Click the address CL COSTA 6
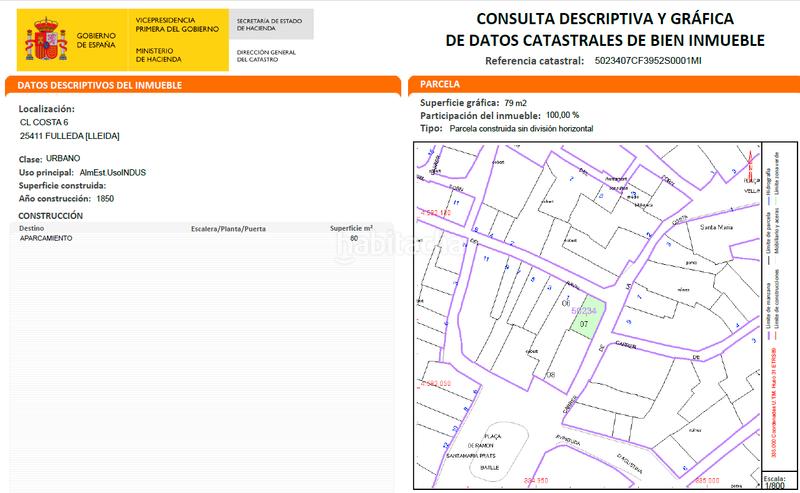800x493 pixels. pos(44,122)
